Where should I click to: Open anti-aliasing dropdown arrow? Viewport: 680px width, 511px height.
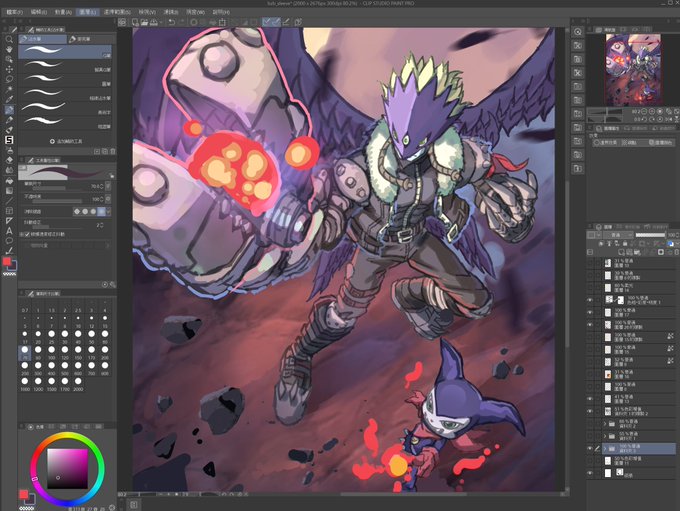[108, 211]
